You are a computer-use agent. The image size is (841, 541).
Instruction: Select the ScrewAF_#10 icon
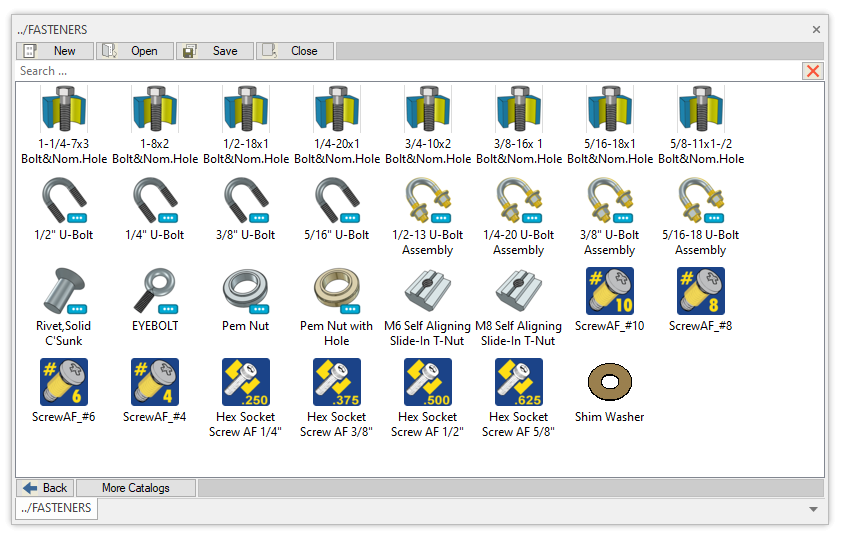pos(609,291)
